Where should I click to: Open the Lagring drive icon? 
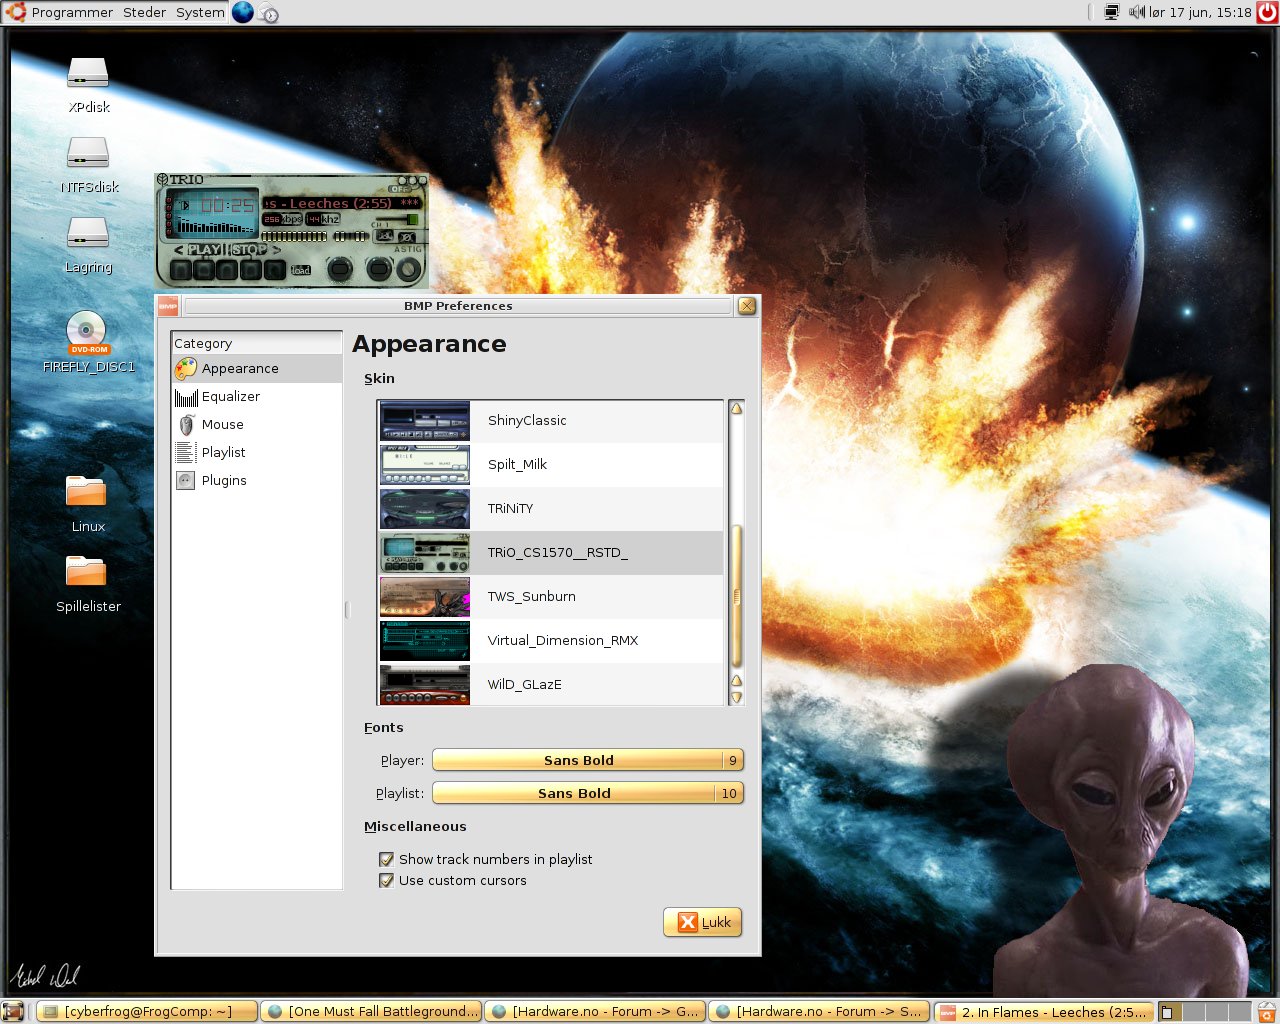point(88,233)
